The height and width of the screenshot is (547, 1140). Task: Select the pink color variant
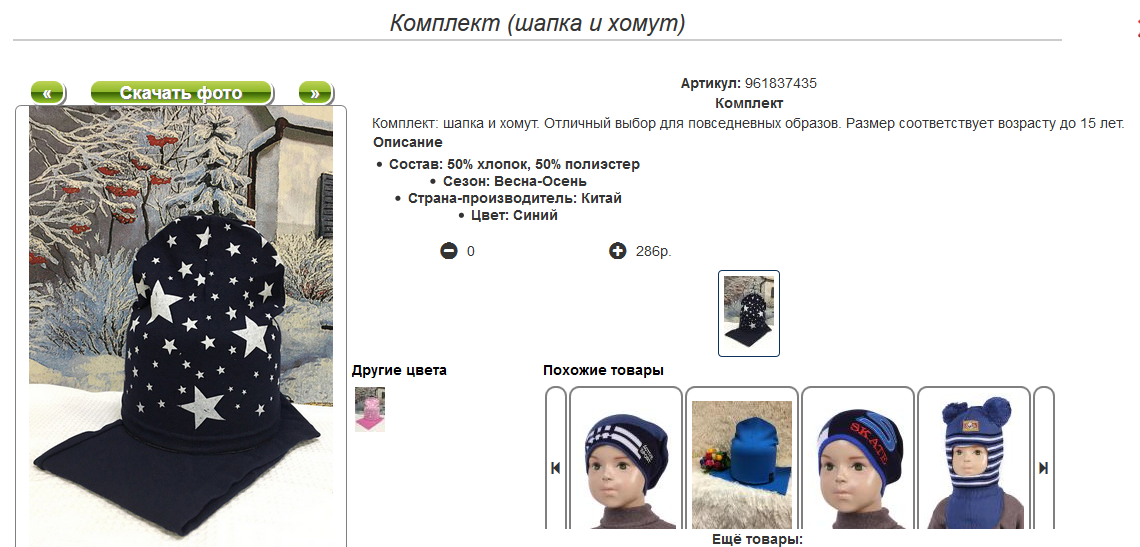370,410
